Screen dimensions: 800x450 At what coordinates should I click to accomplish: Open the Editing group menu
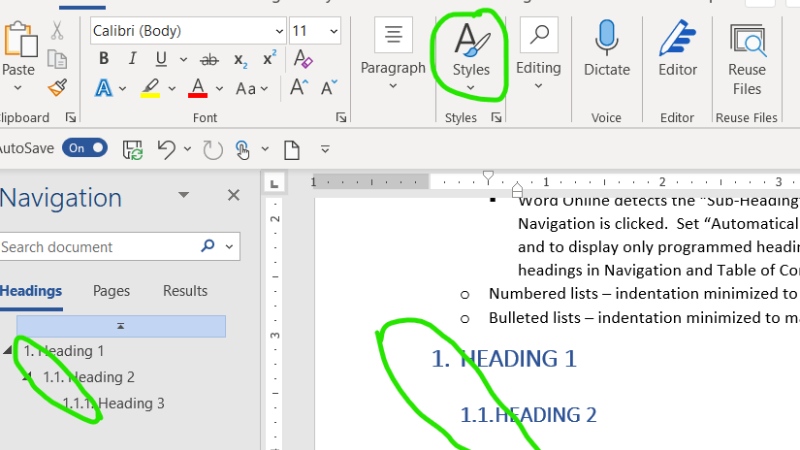point(538,54)
